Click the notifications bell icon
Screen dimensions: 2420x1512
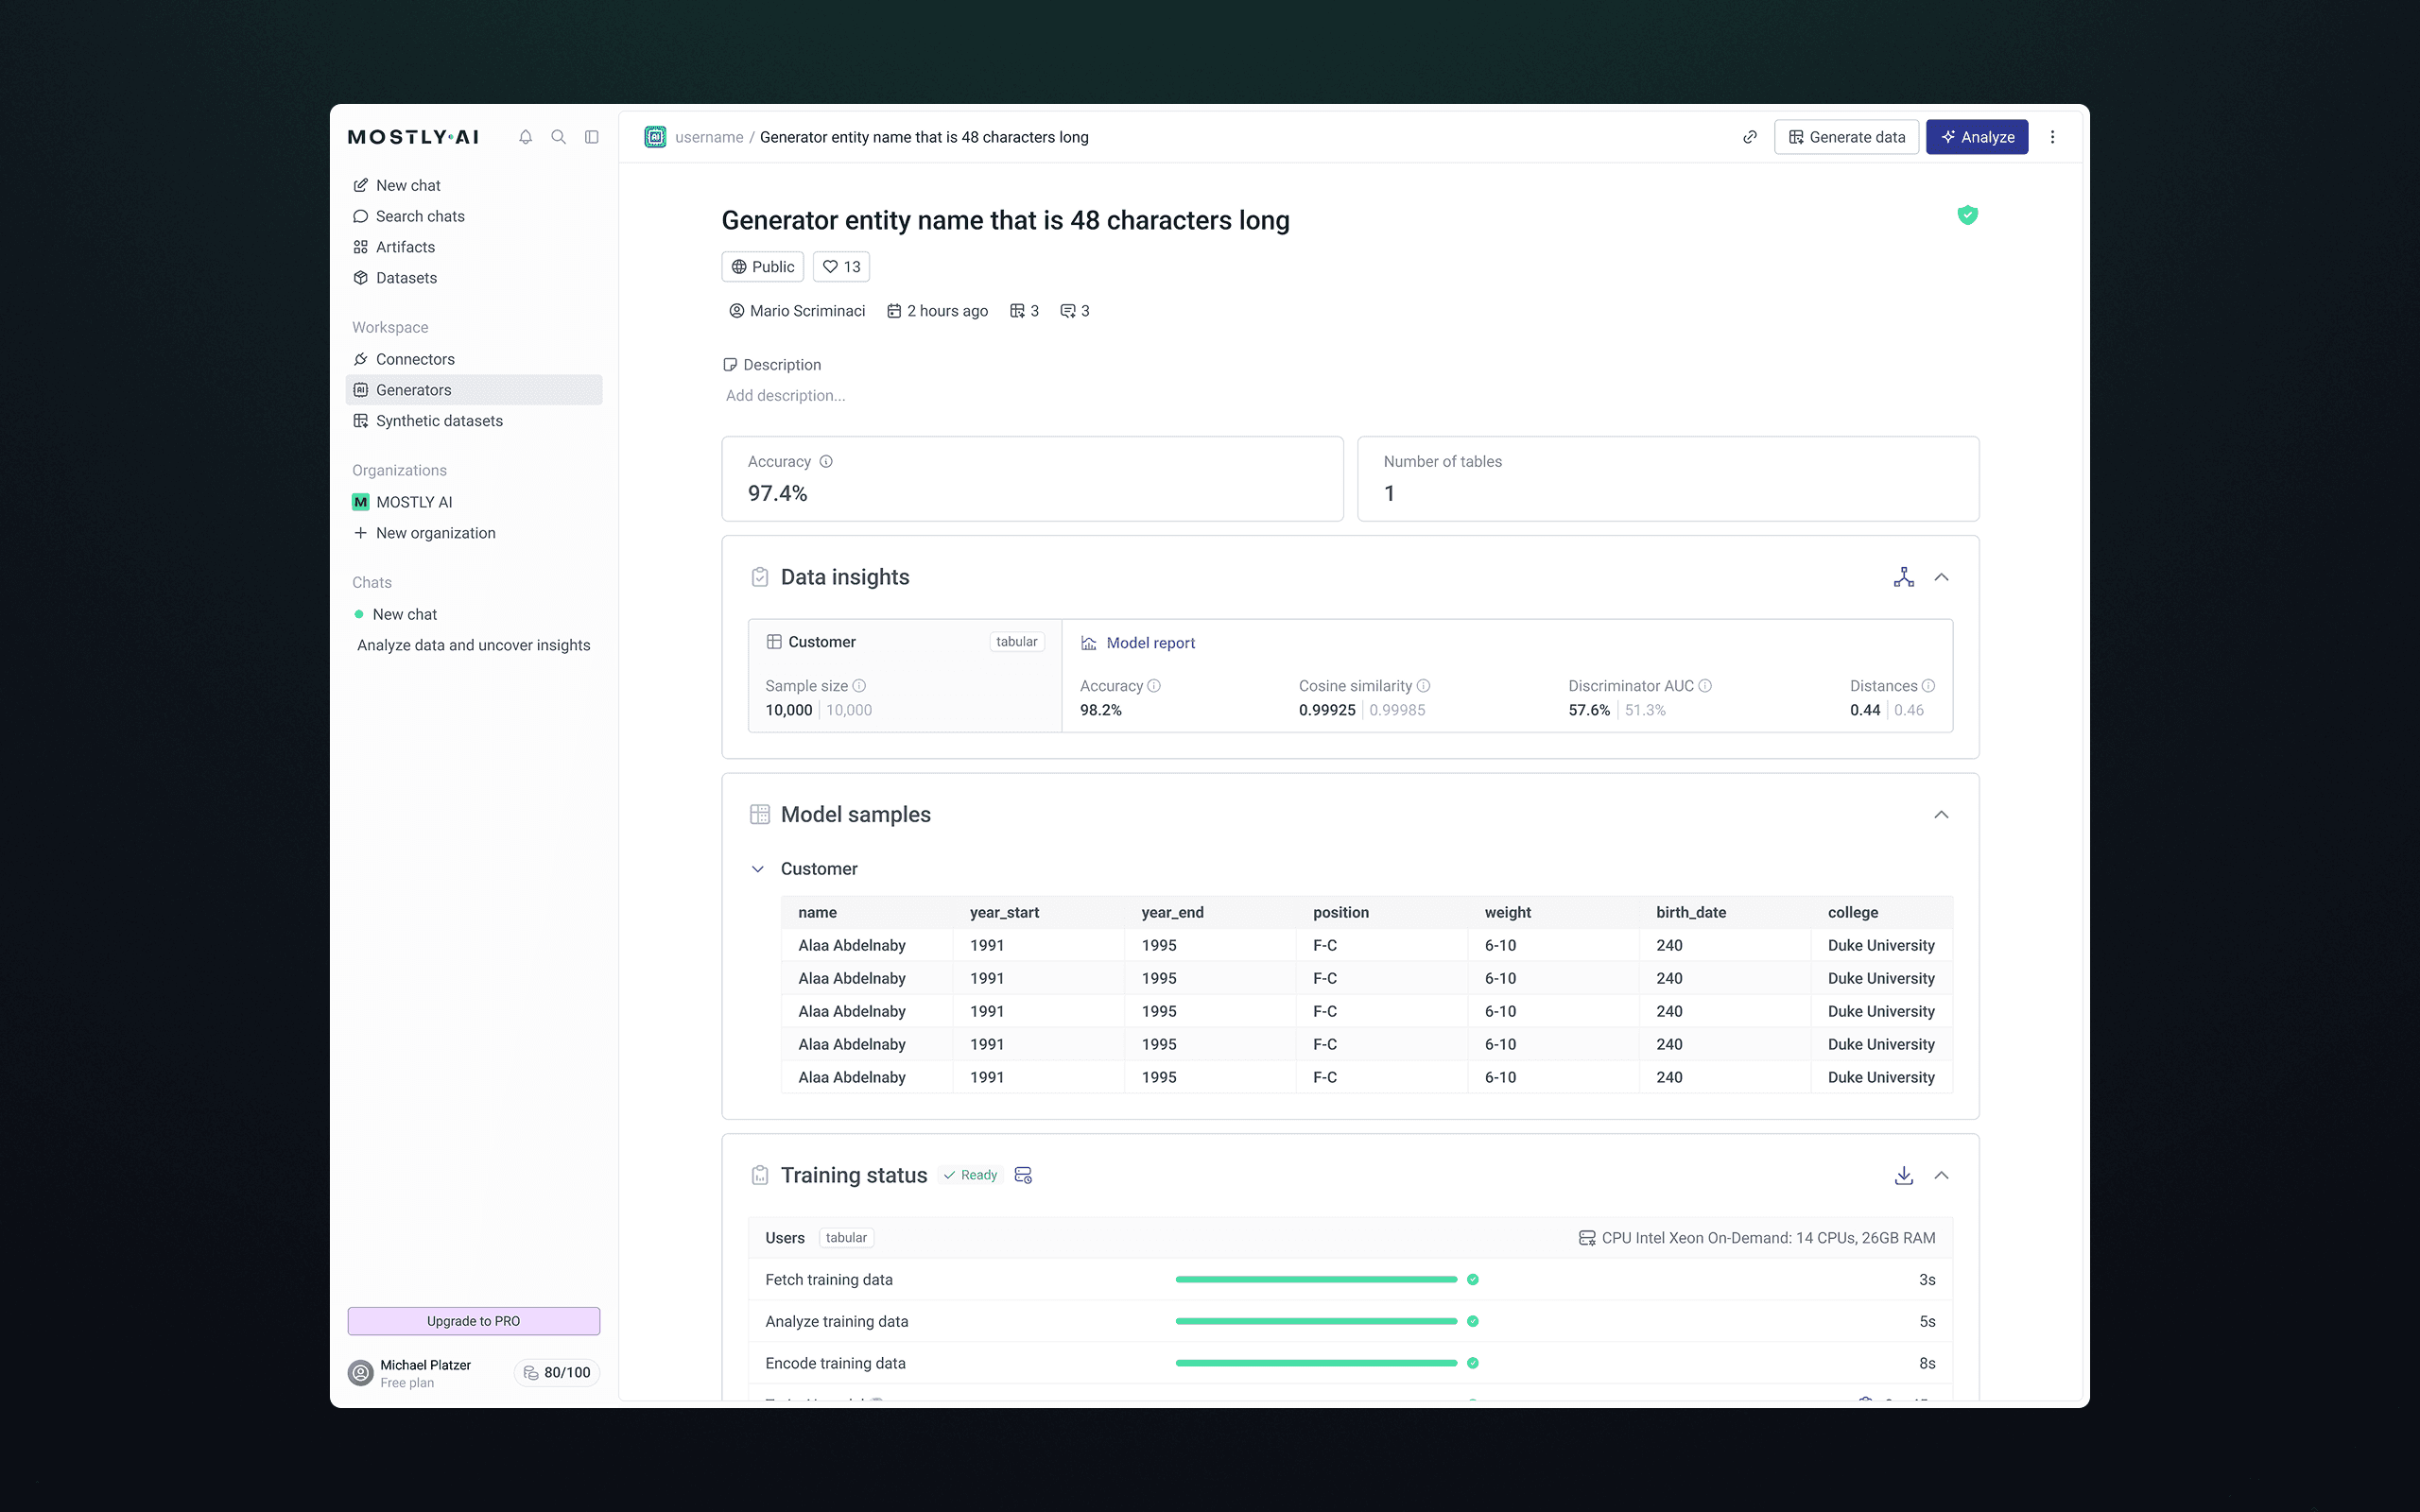click(525, 137)
